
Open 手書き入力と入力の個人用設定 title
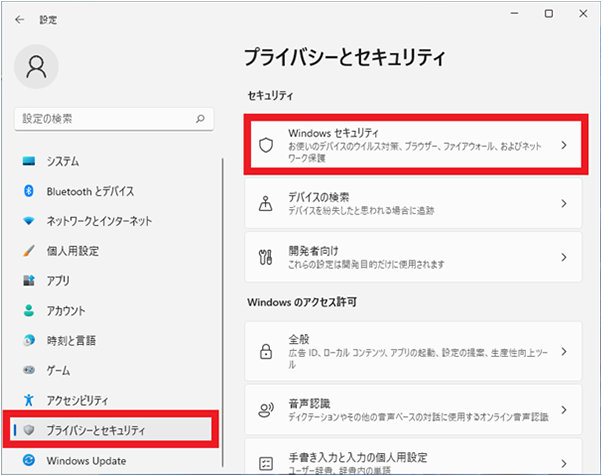pyautogui.click(x=358, y=457)
